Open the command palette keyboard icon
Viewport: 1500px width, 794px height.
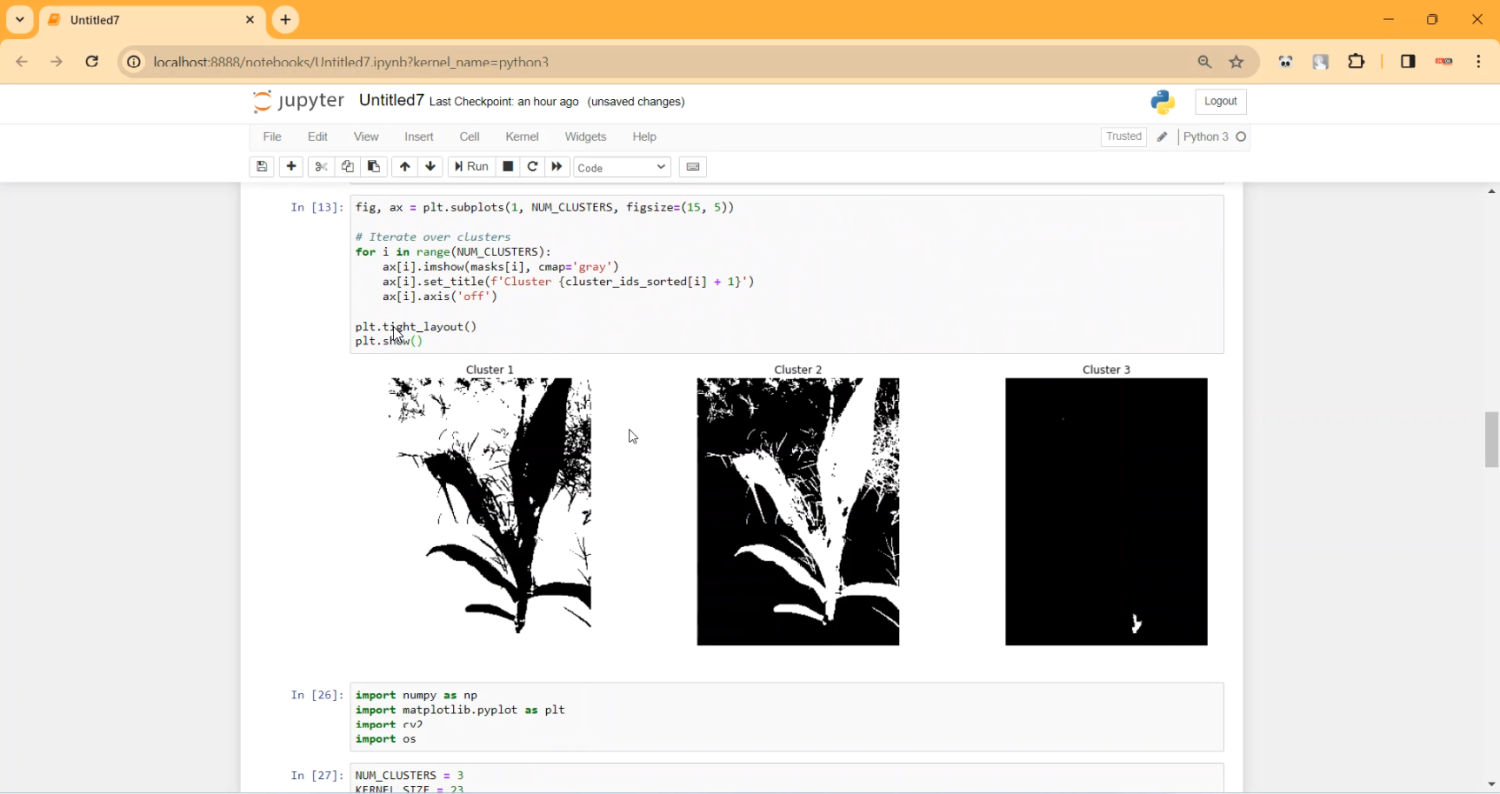tap(693, 167)
